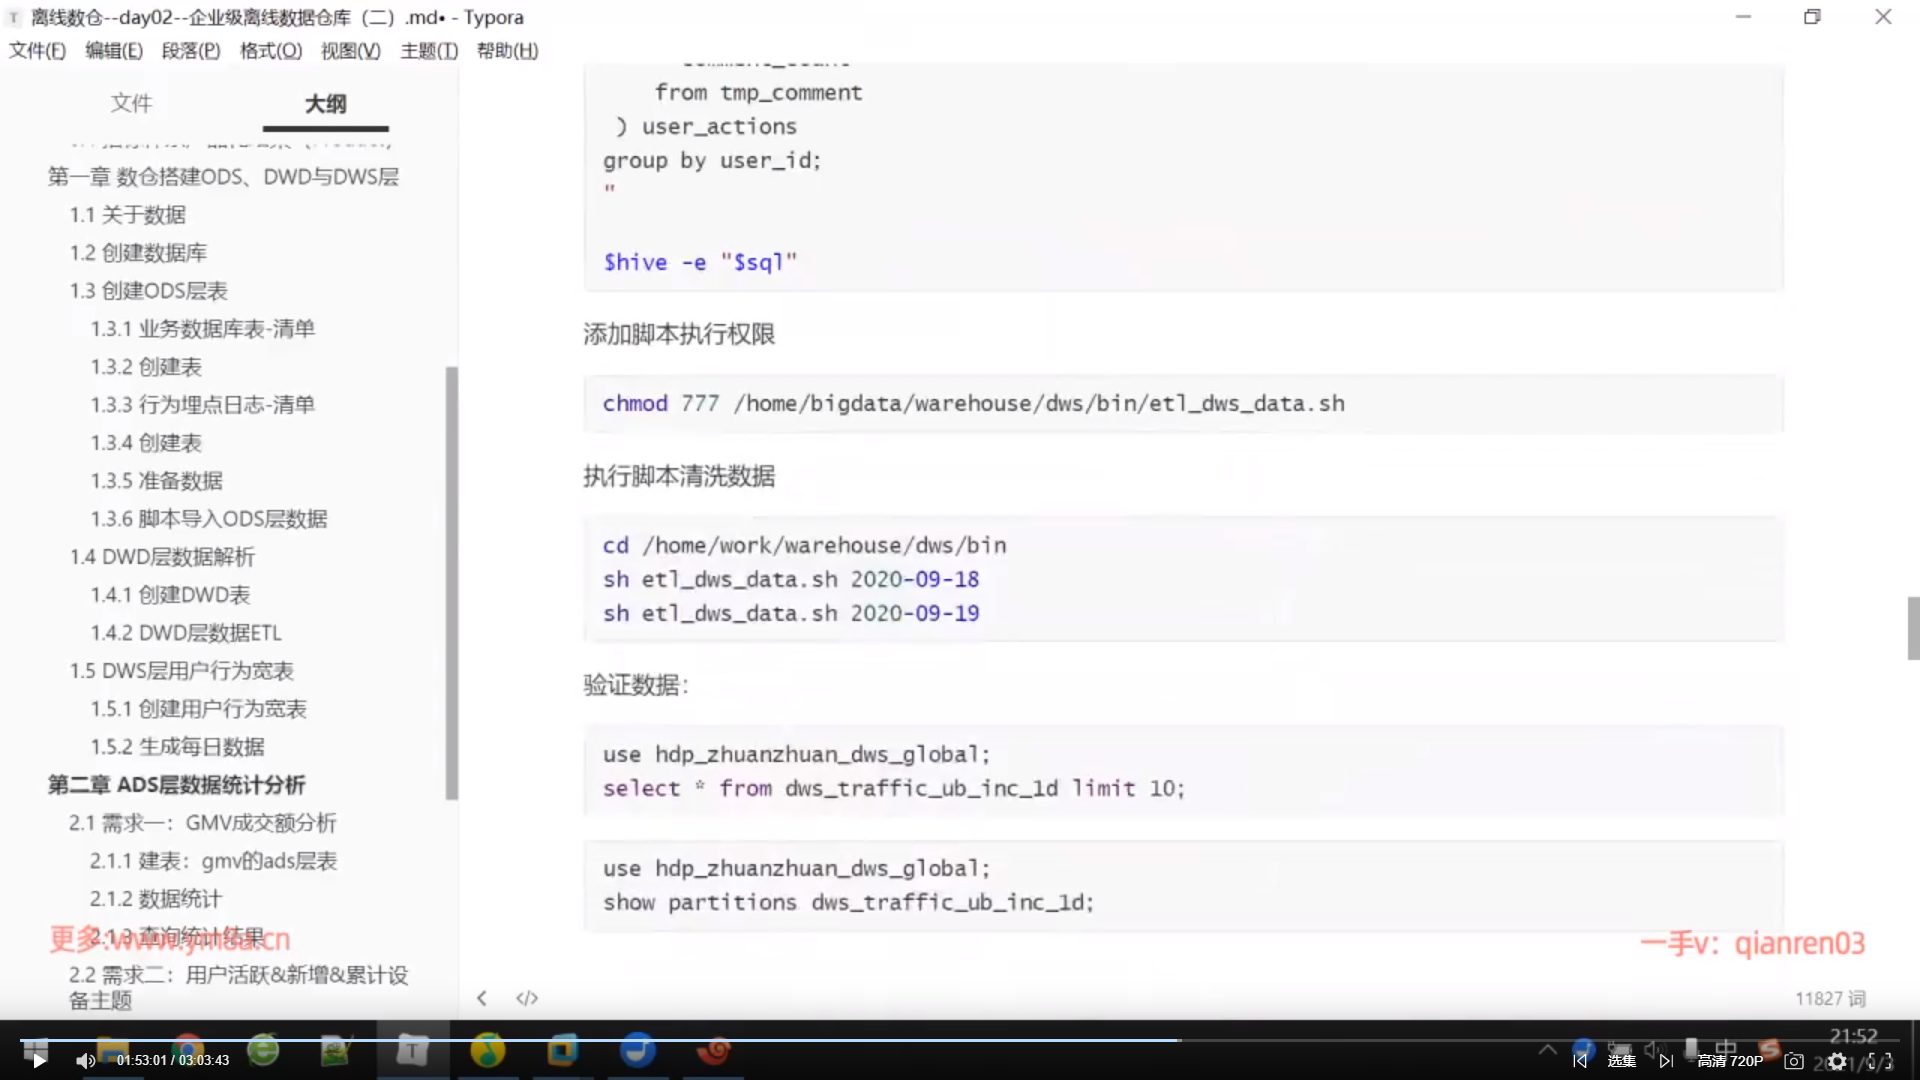Image resolution: width=1920 pixels, height=1080 pixels.
Task: Click the document's vertical scrollbar thumb
Action: click(1913, 628)
